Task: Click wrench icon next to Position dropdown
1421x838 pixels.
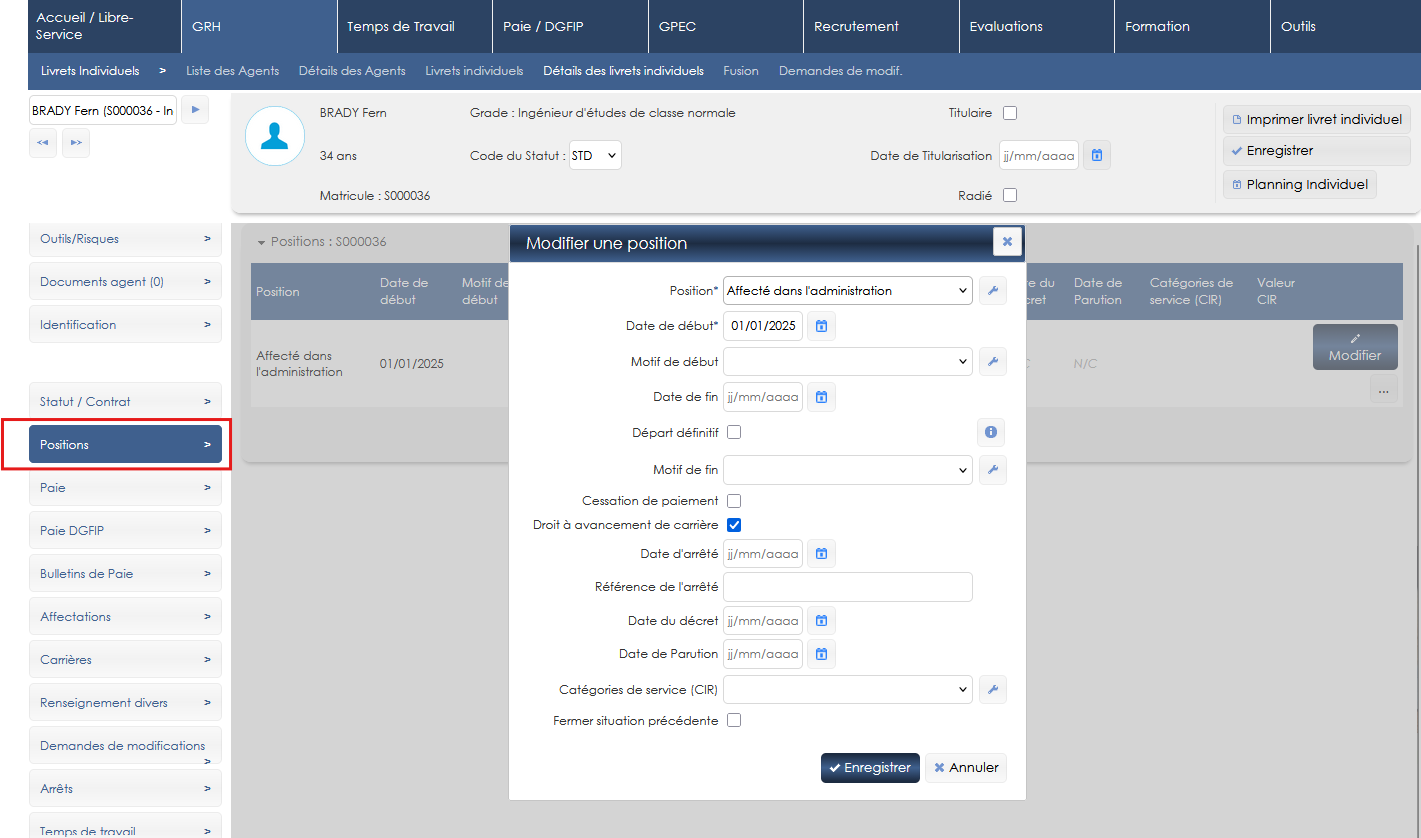Action: (992, 291)
